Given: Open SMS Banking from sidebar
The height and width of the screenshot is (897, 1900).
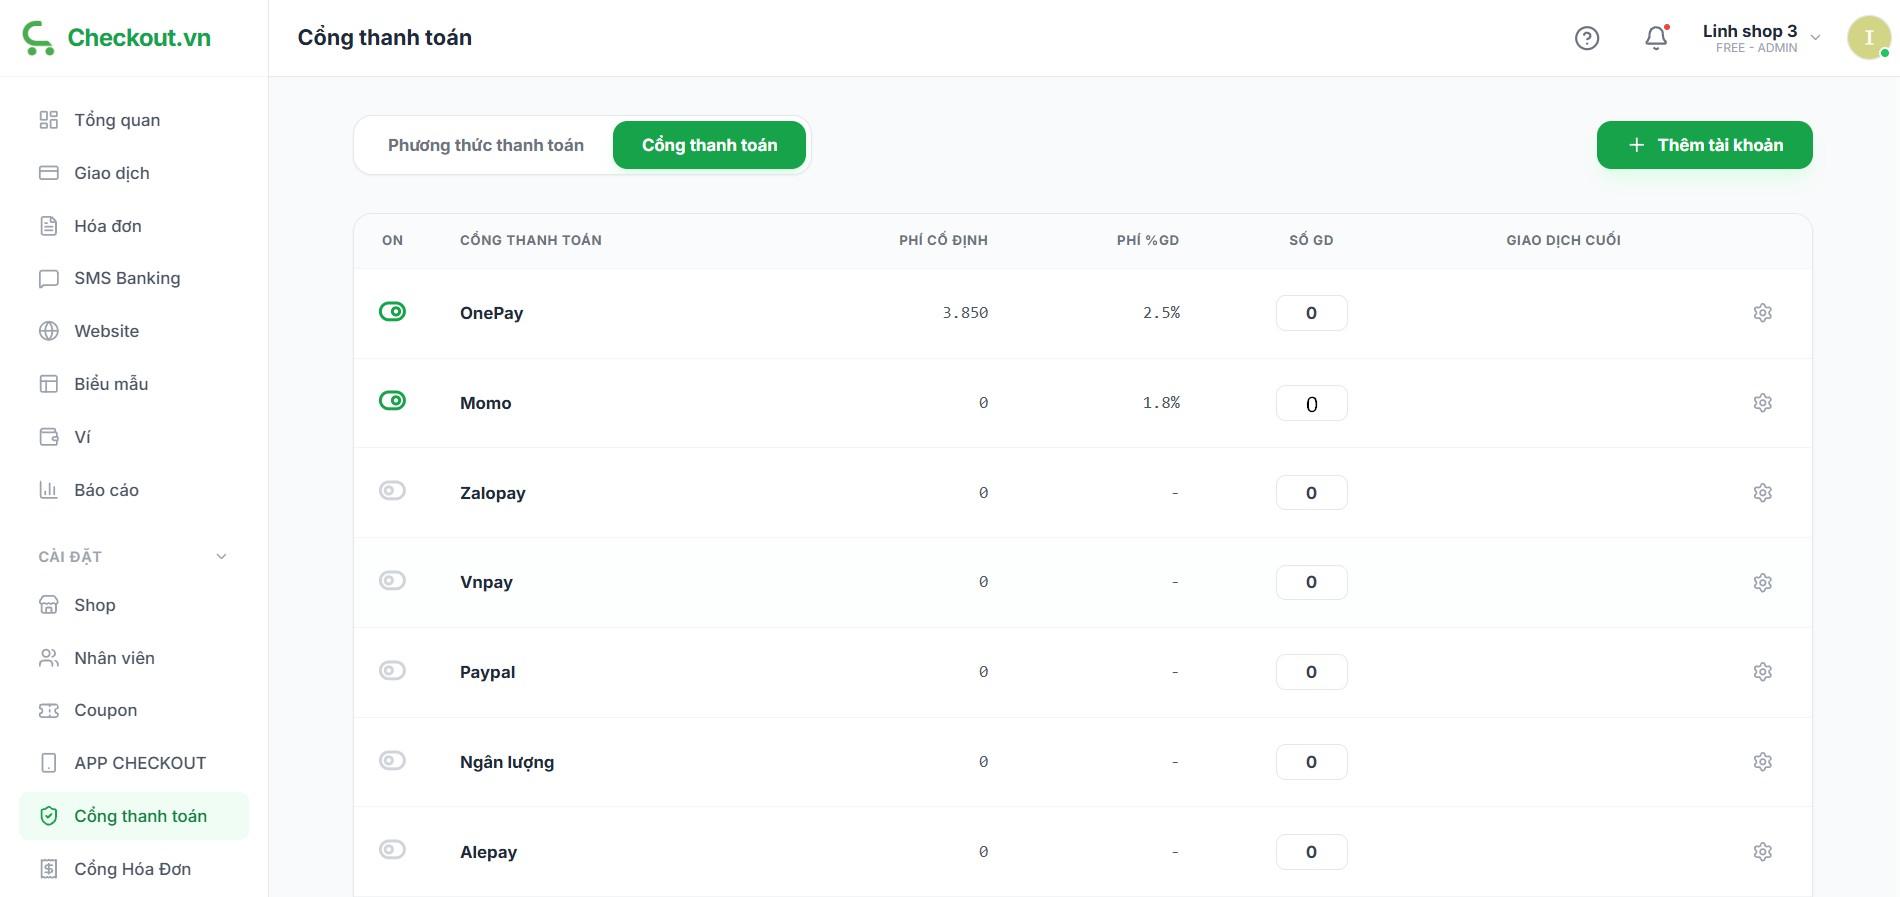Looking at the screenshot, I should pyautogui.click(x=127, y=278).
